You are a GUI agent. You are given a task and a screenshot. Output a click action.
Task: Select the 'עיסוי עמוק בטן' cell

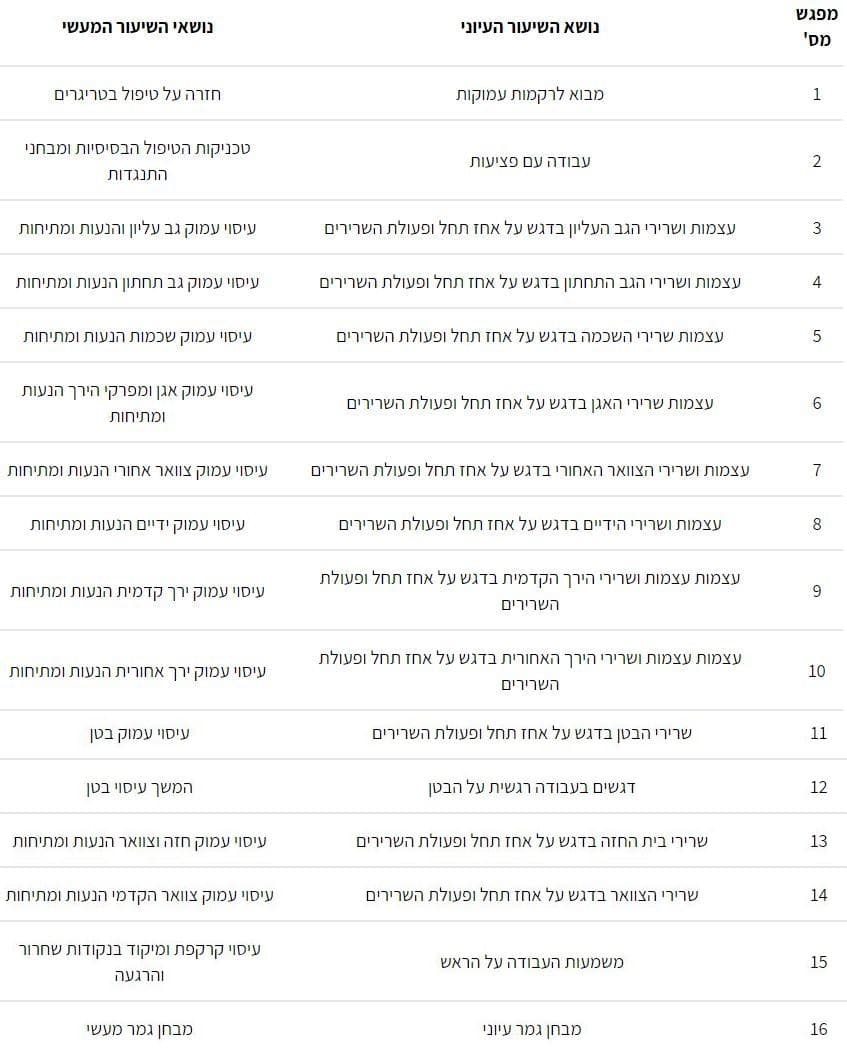point(140,733)
